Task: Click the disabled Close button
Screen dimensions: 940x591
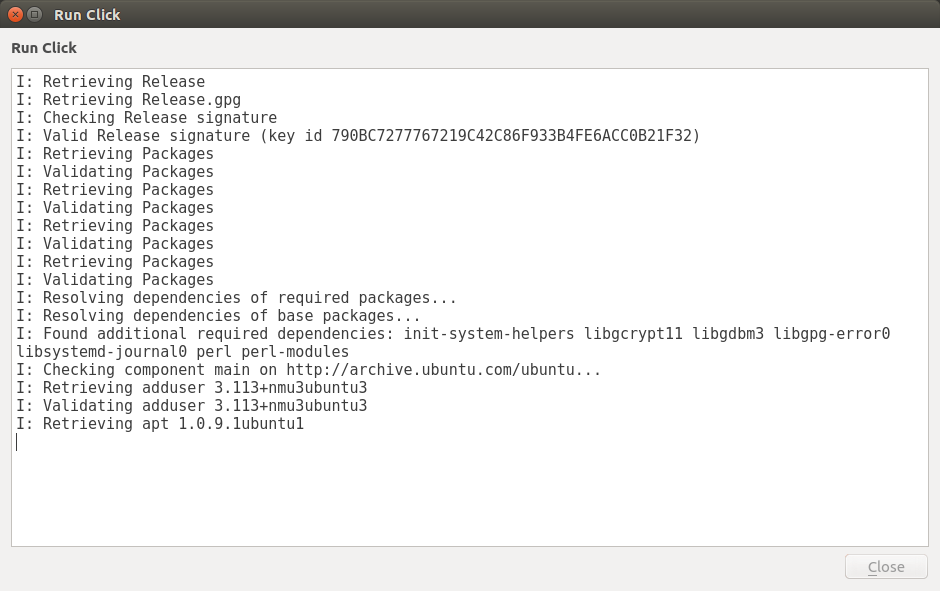Action: click(x=886, y=567)
